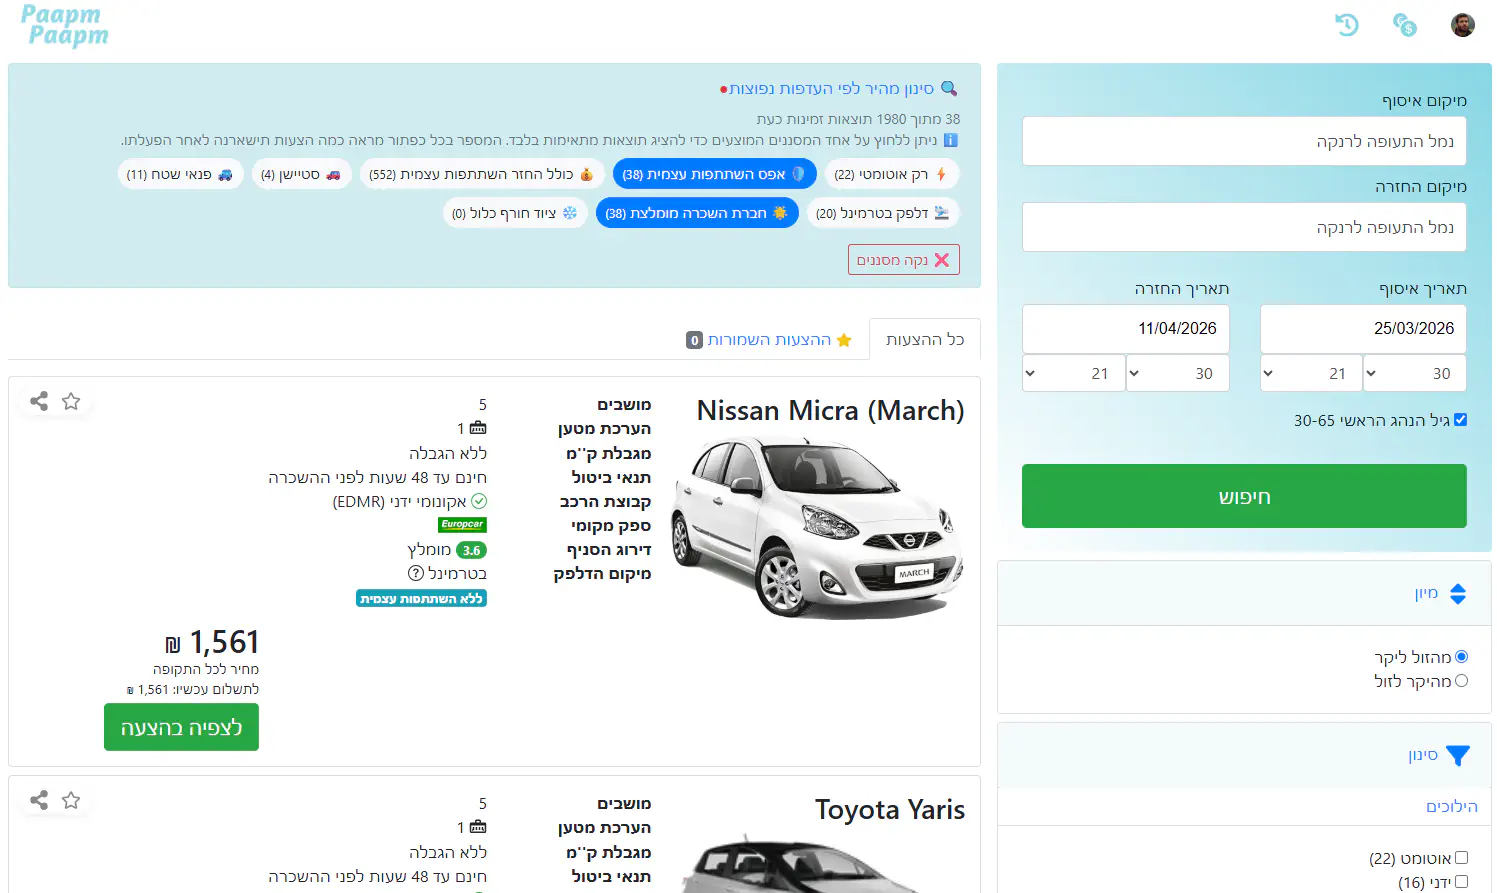The image size is (1497, 893).
Task: Share the Nissan Micra offer
Action: 39,401
